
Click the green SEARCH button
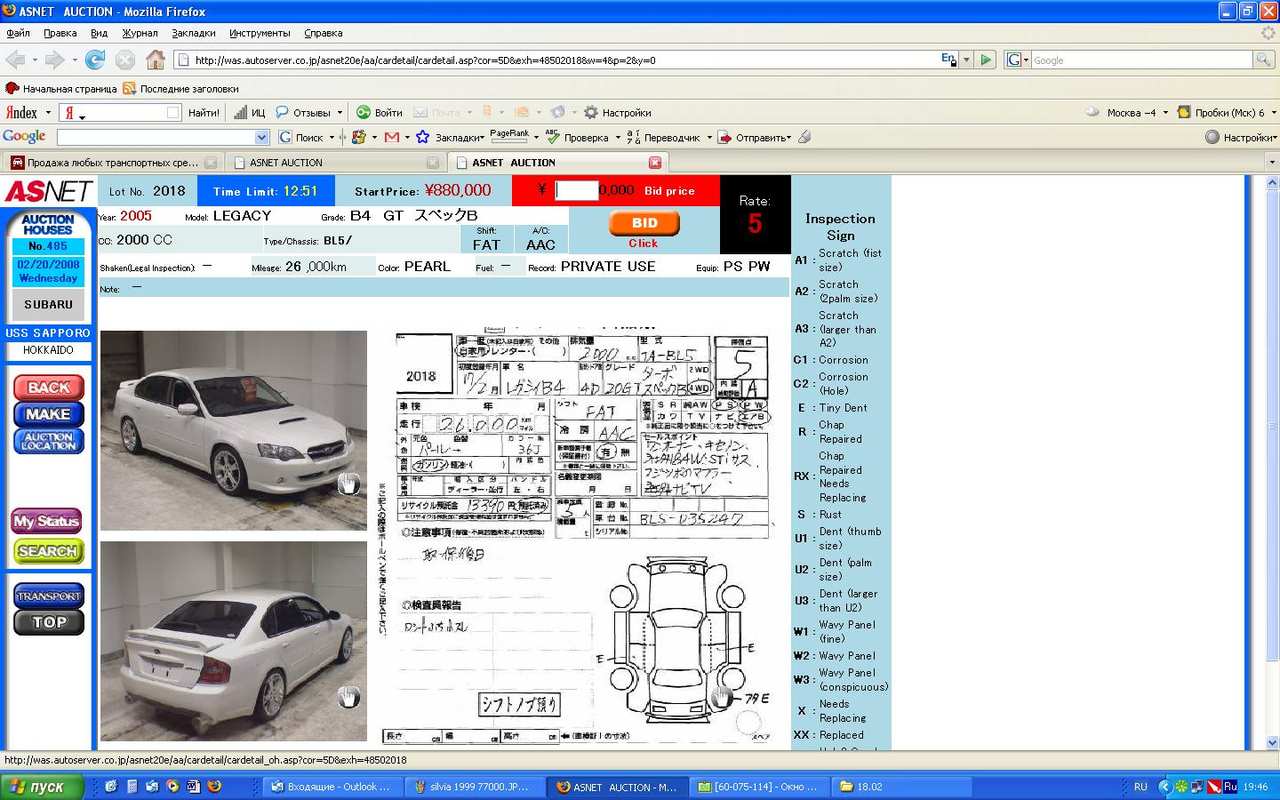point(48,551)
